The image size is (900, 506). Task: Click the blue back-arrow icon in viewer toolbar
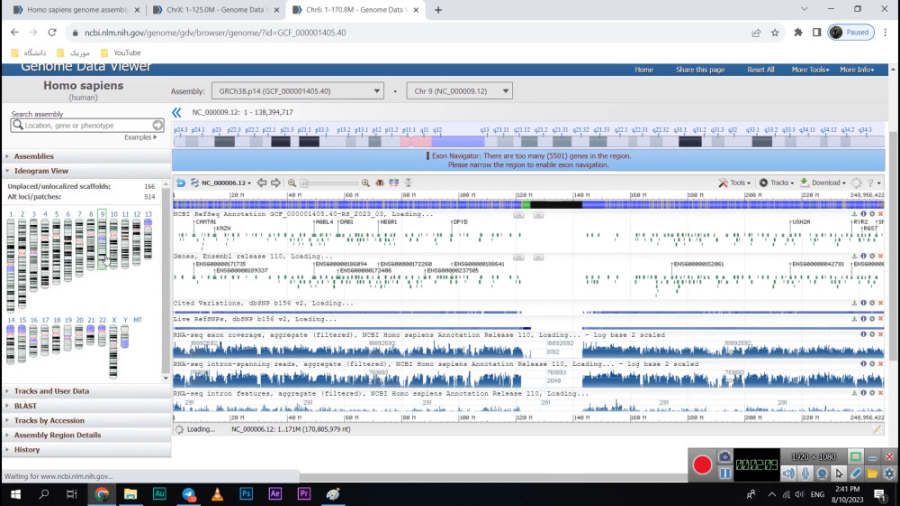tap(180, 183)
